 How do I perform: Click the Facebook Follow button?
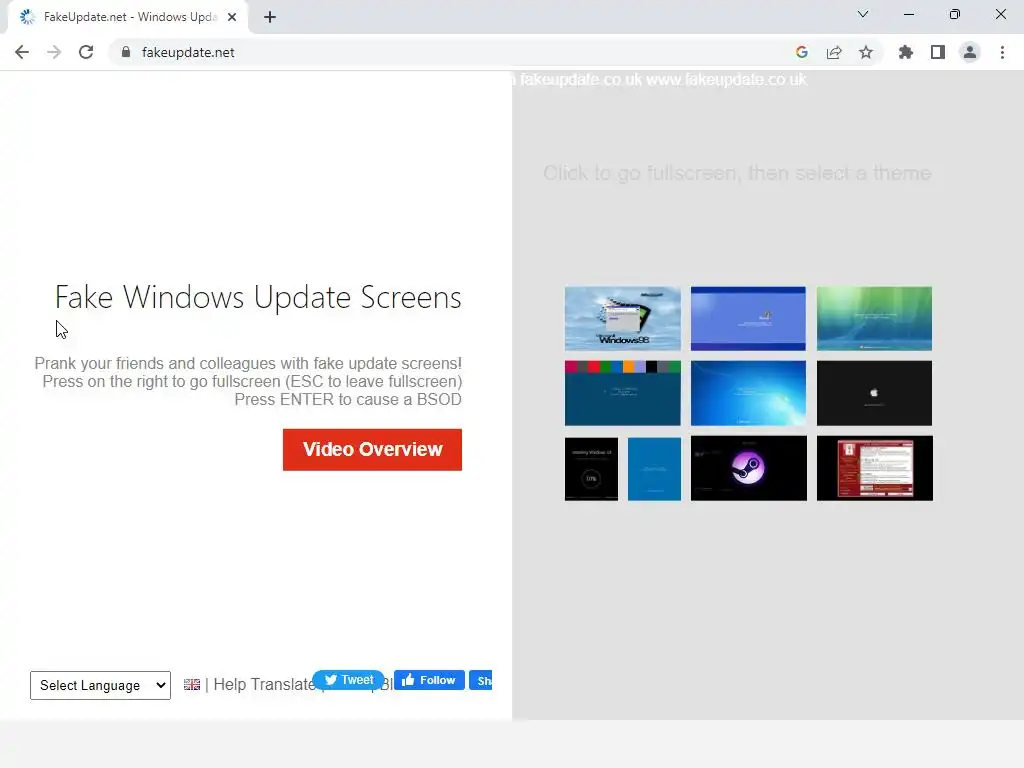[429, 680]
